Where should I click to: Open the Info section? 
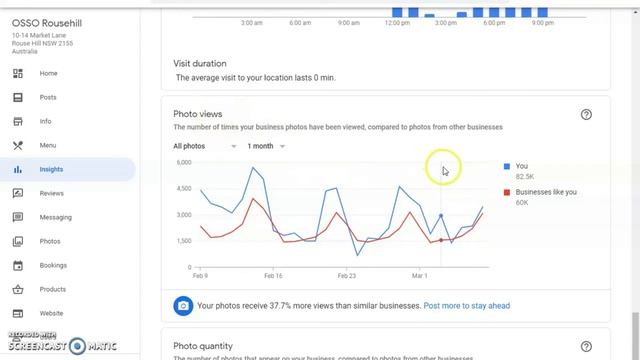[x=45, y=121]
